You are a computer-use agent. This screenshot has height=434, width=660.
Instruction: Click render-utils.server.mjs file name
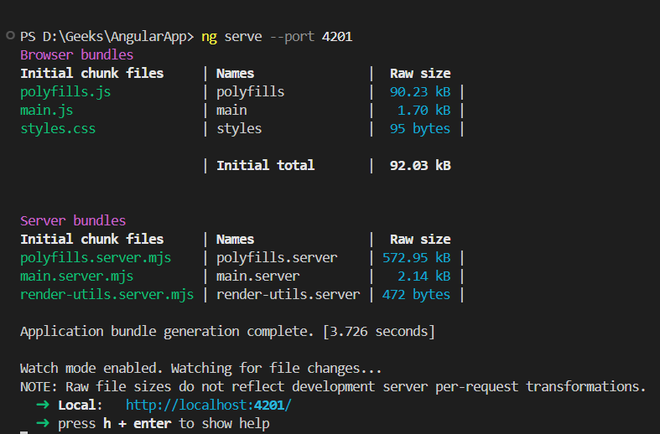(107, 294)
